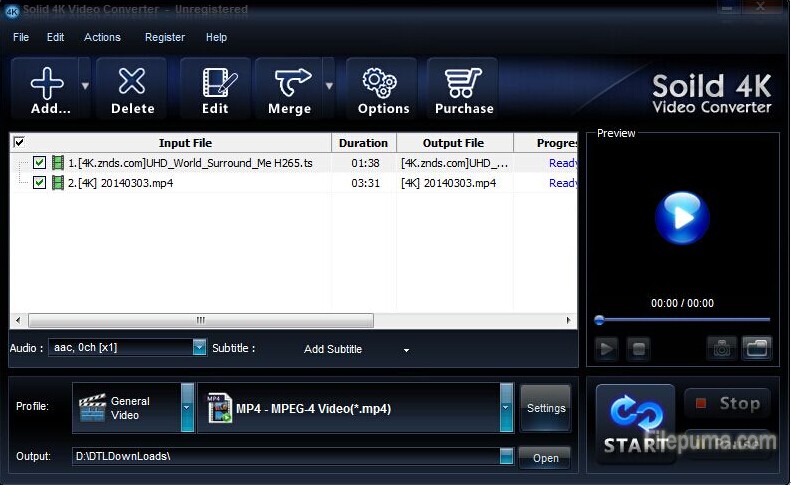Open the General Video profile category dropdown

(187, 407)
